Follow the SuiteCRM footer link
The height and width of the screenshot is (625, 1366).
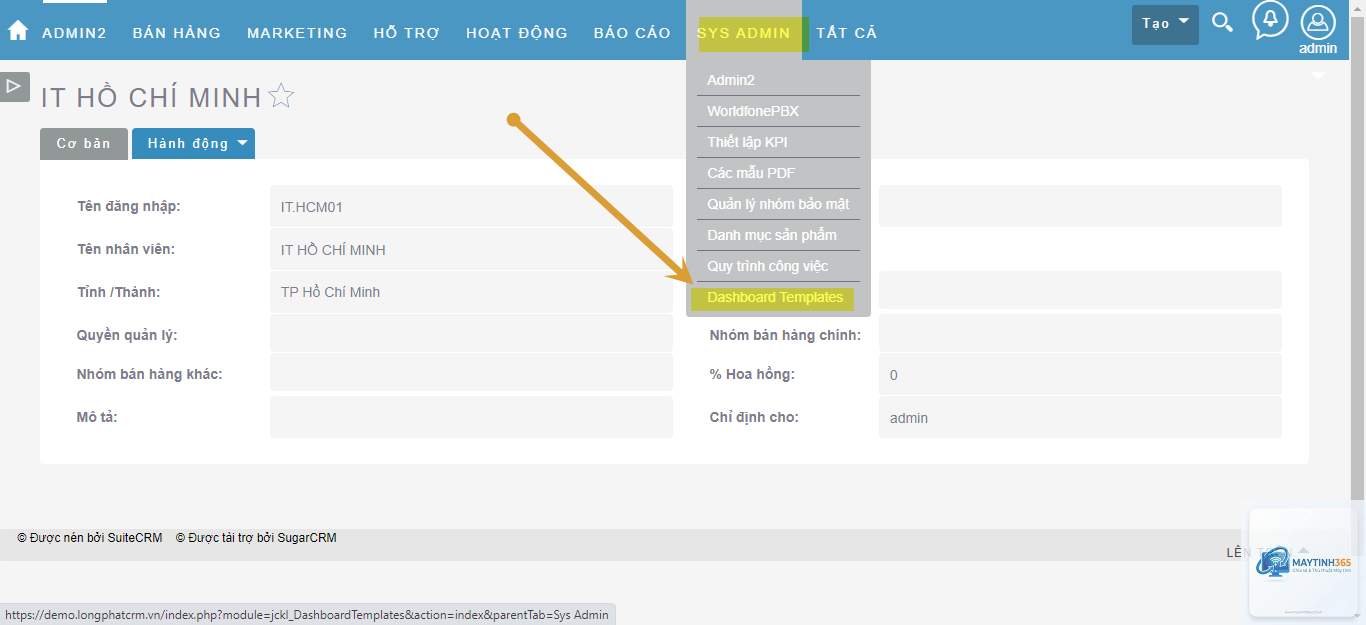coord(90,538)
